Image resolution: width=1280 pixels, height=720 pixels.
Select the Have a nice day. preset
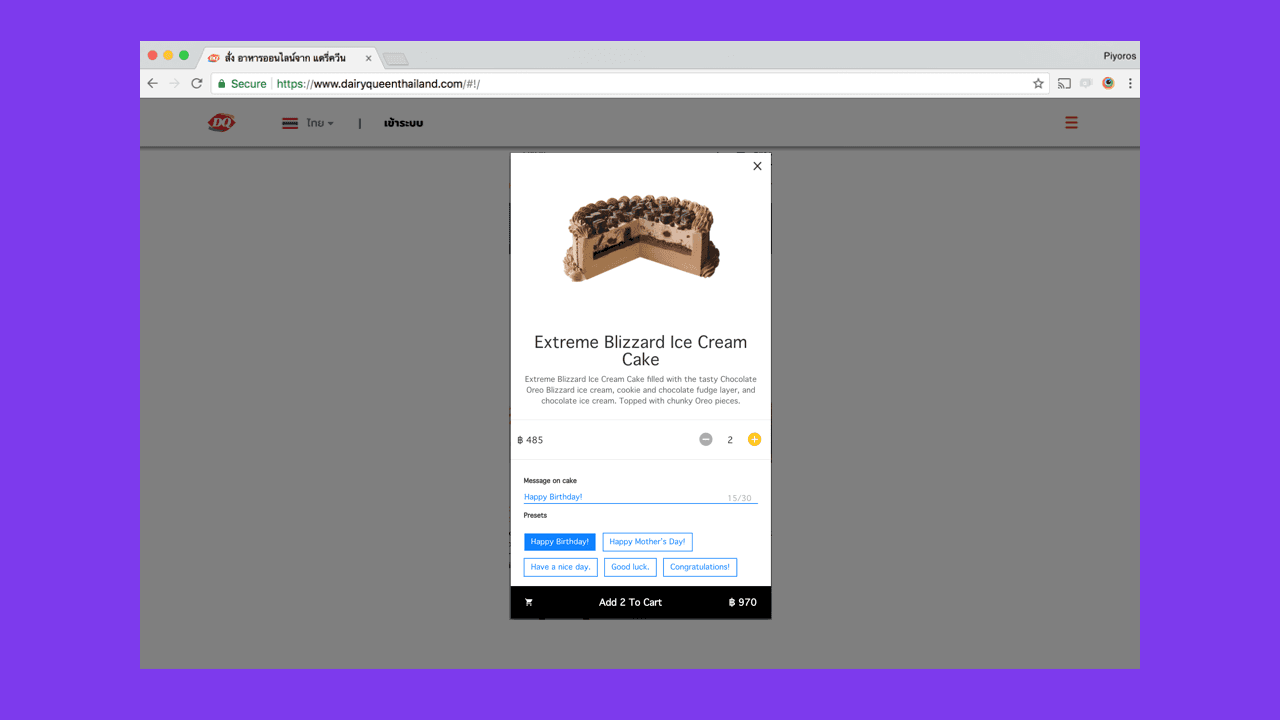pos(560,567)
